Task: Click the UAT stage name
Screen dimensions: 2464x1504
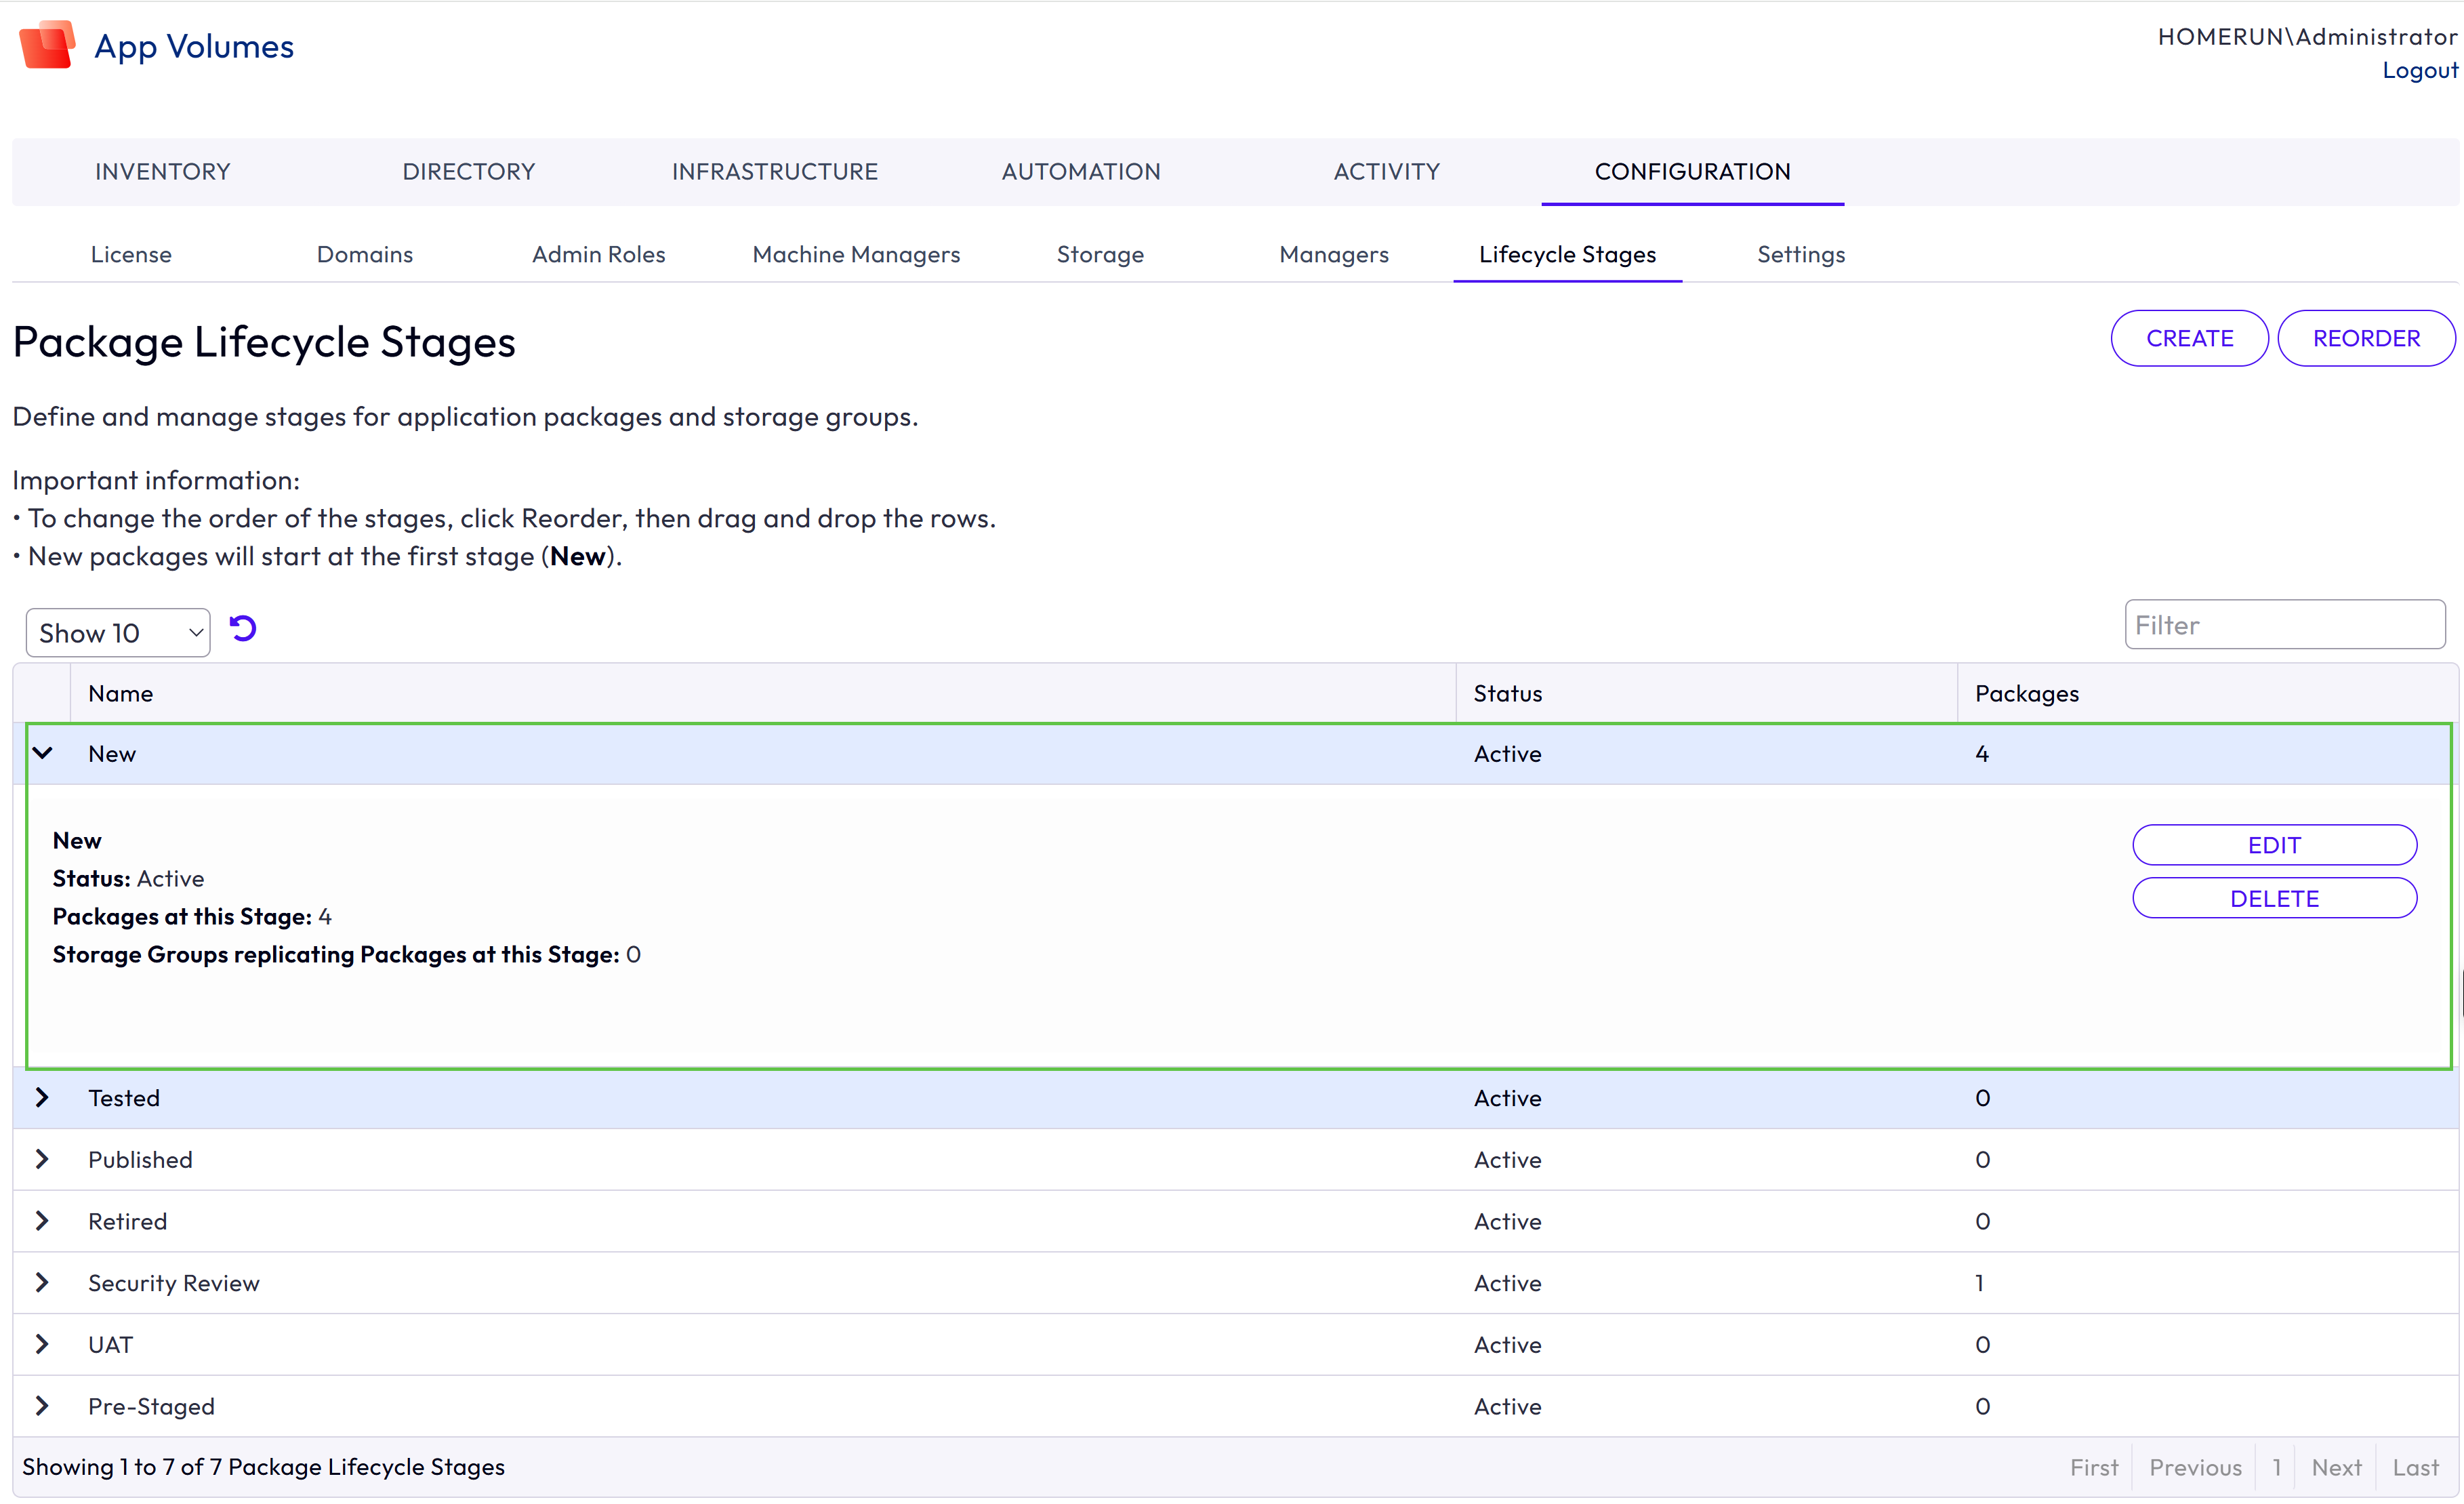Action: pos(110,1345)
